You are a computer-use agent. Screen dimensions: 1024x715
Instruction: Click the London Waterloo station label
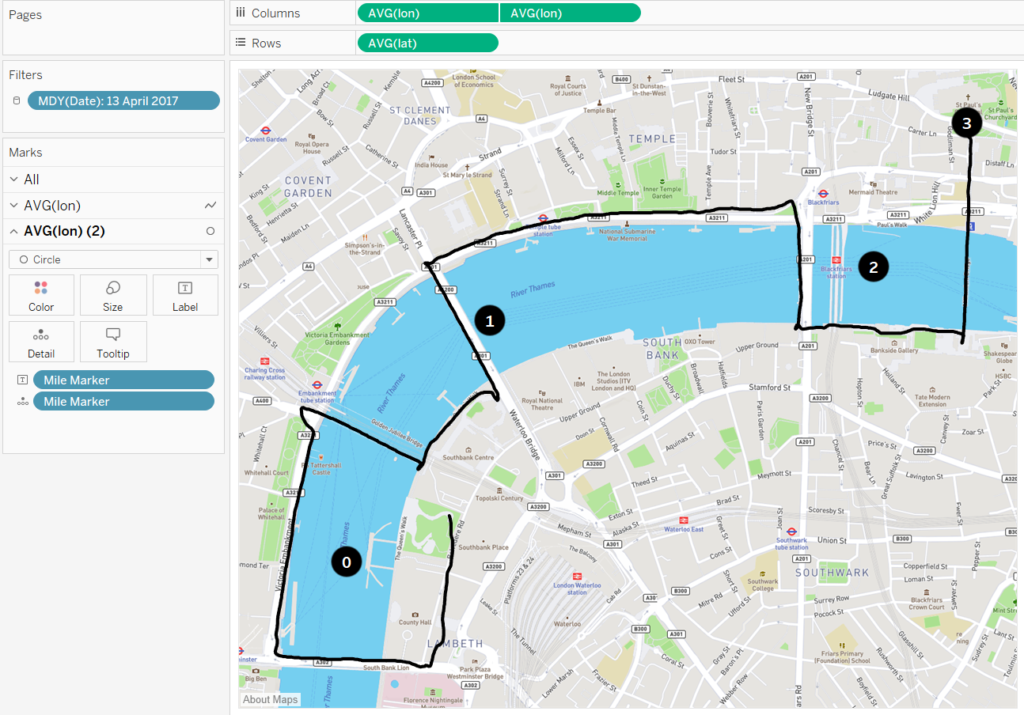coord(577,588)
